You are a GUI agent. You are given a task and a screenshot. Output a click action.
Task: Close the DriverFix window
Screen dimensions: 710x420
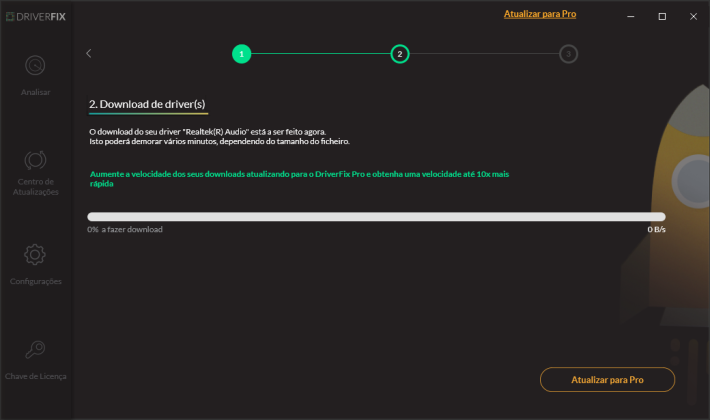(693, 17)
